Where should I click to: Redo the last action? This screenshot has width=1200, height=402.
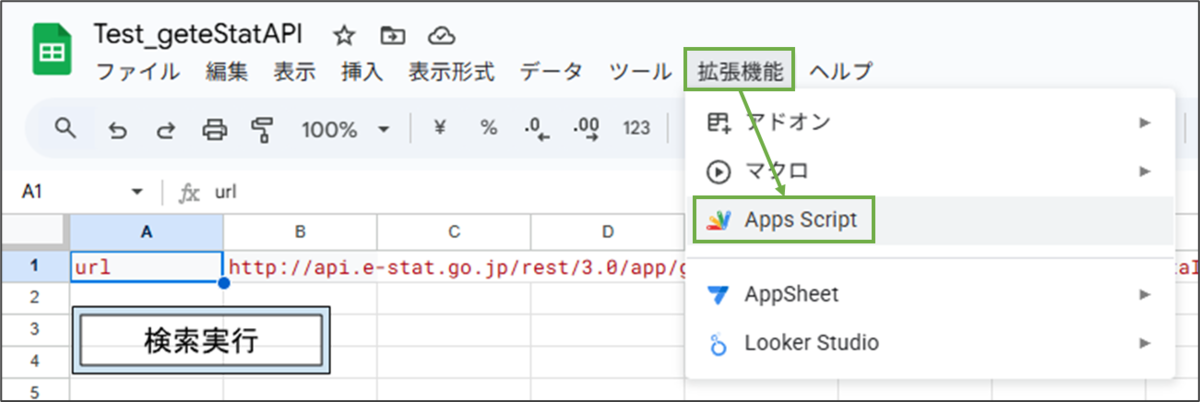[x=165, y=128]
